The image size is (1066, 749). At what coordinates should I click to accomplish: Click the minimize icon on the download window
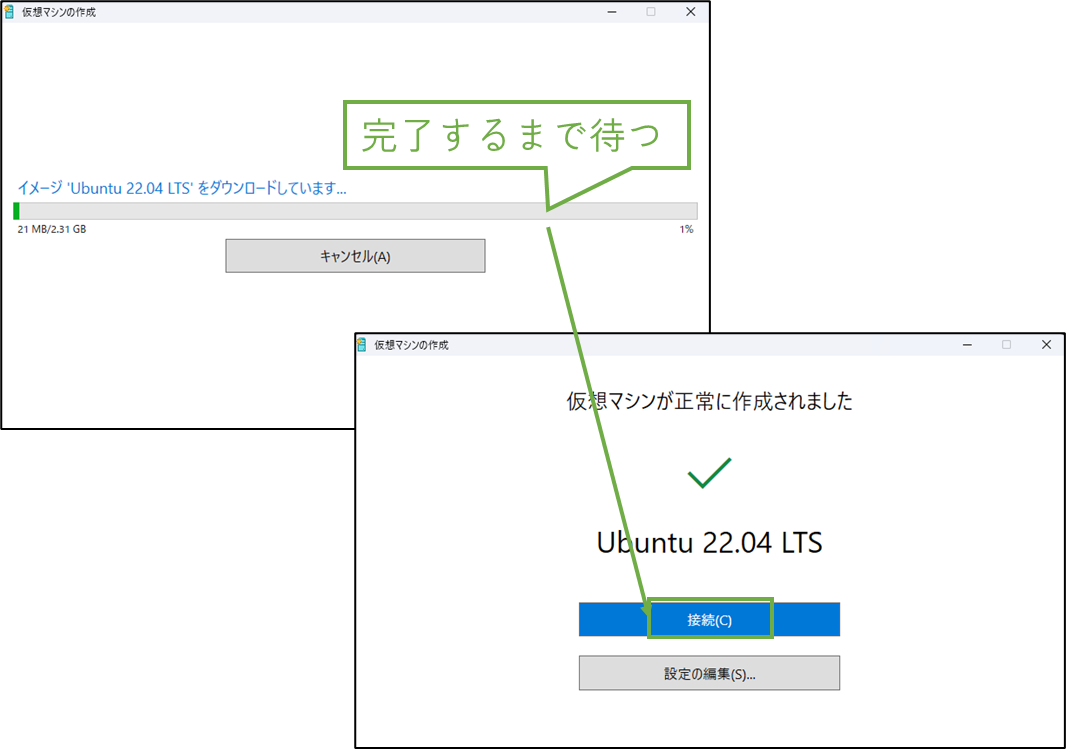tap(611, 11)
